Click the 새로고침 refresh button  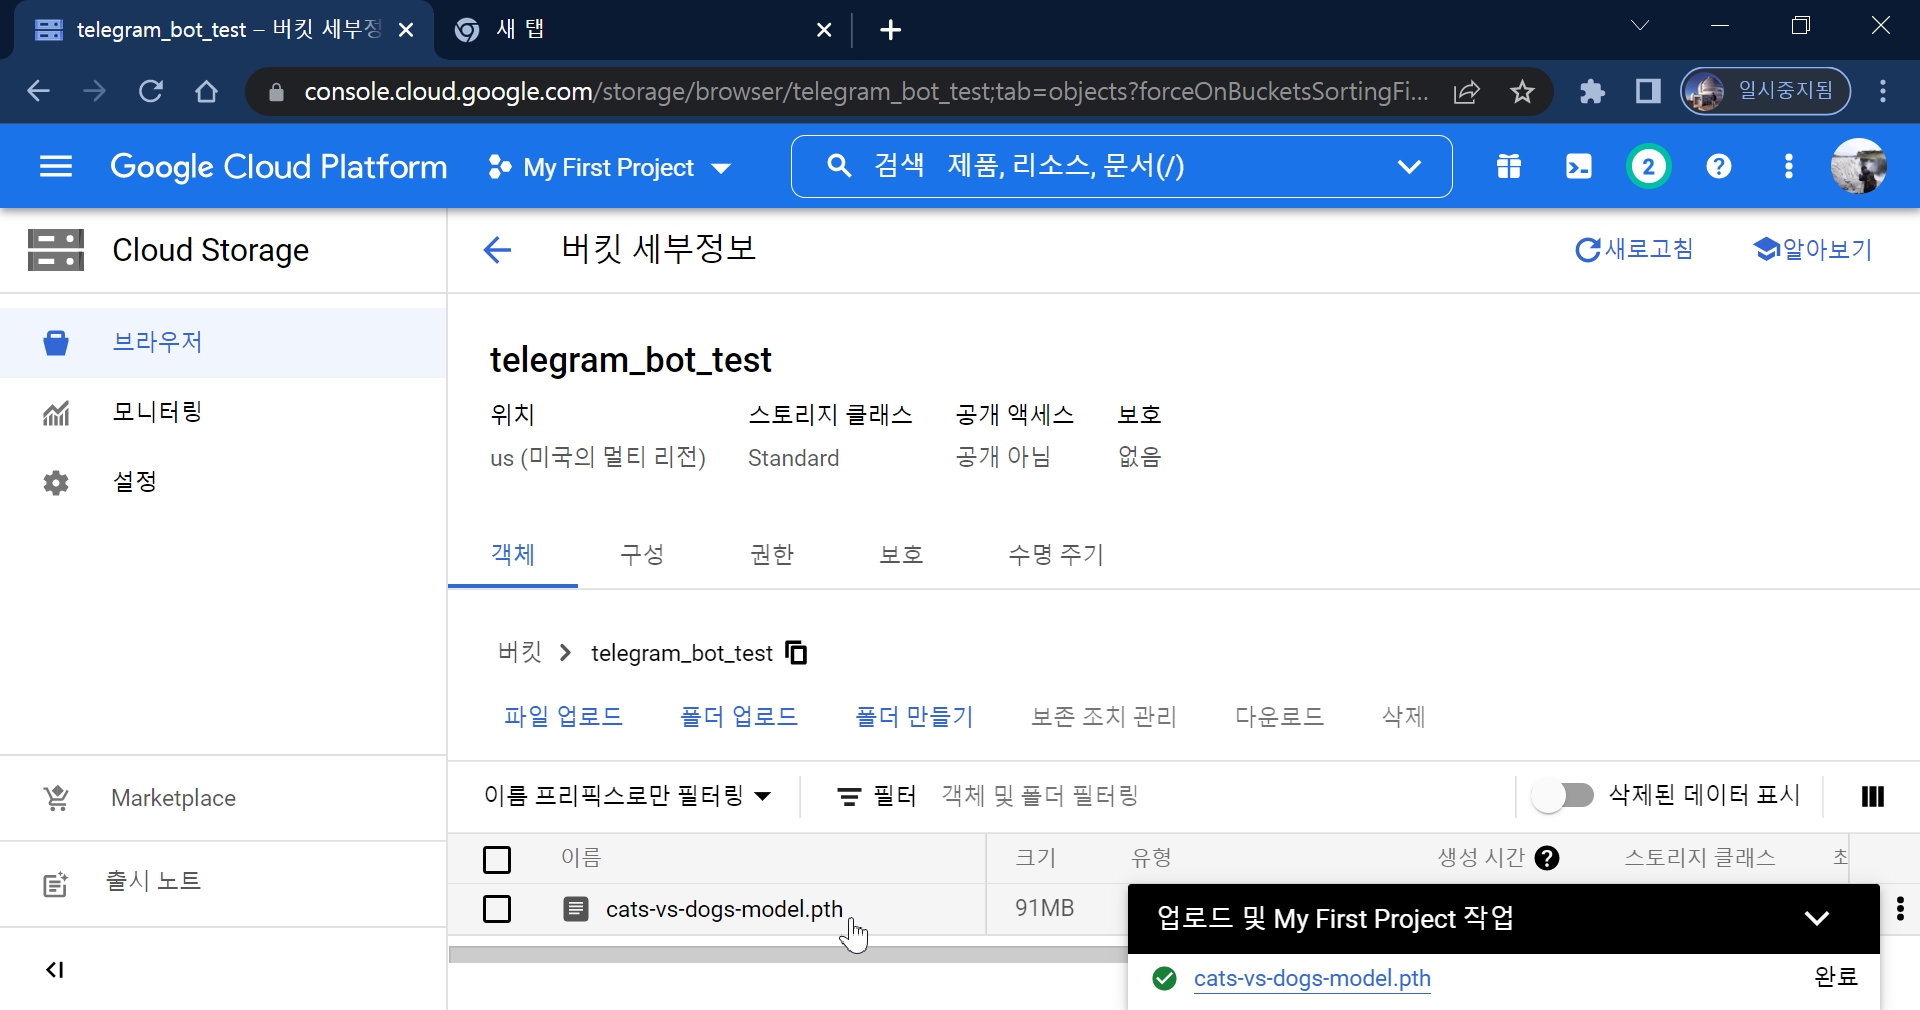1634,250
